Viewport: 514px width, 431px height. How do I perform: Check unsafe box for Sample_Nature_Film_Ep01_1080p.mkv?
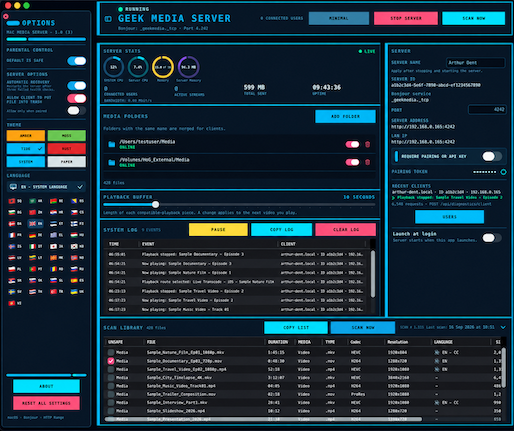tap(111, 352)
